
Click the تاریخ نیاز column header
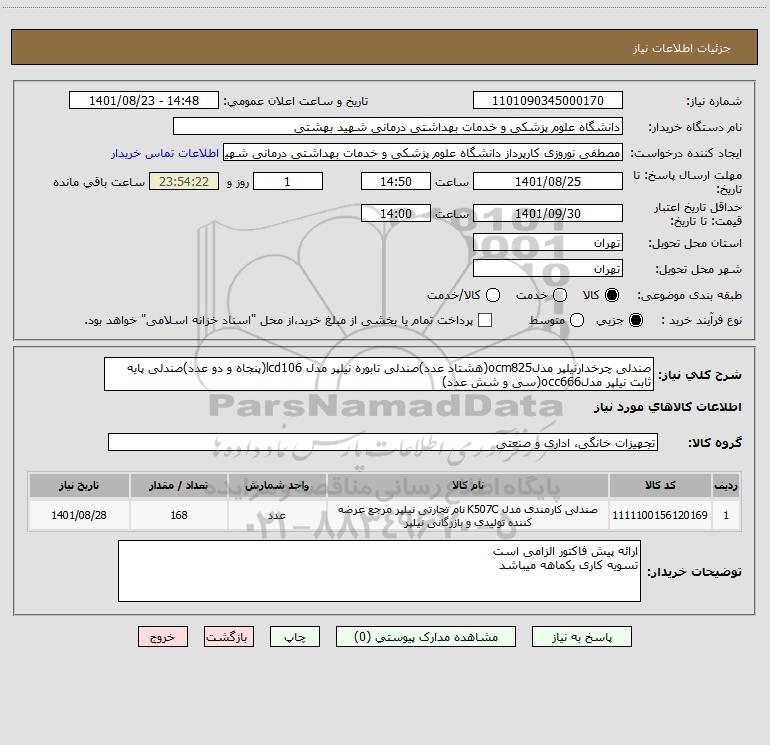79,485
